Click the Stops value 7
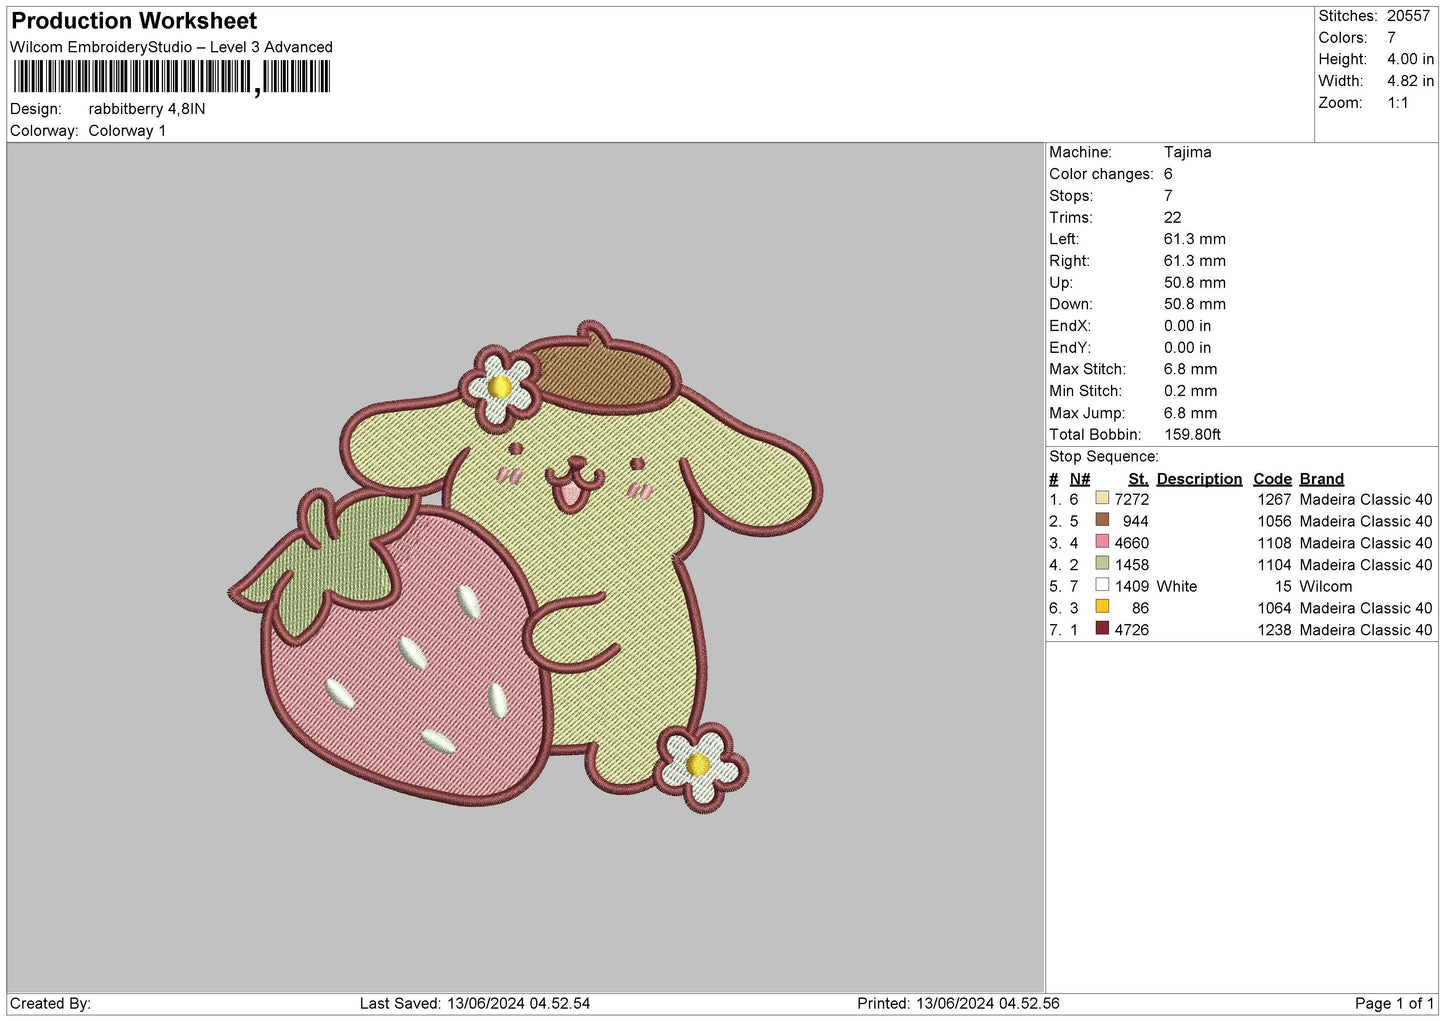 [1168, 196]
